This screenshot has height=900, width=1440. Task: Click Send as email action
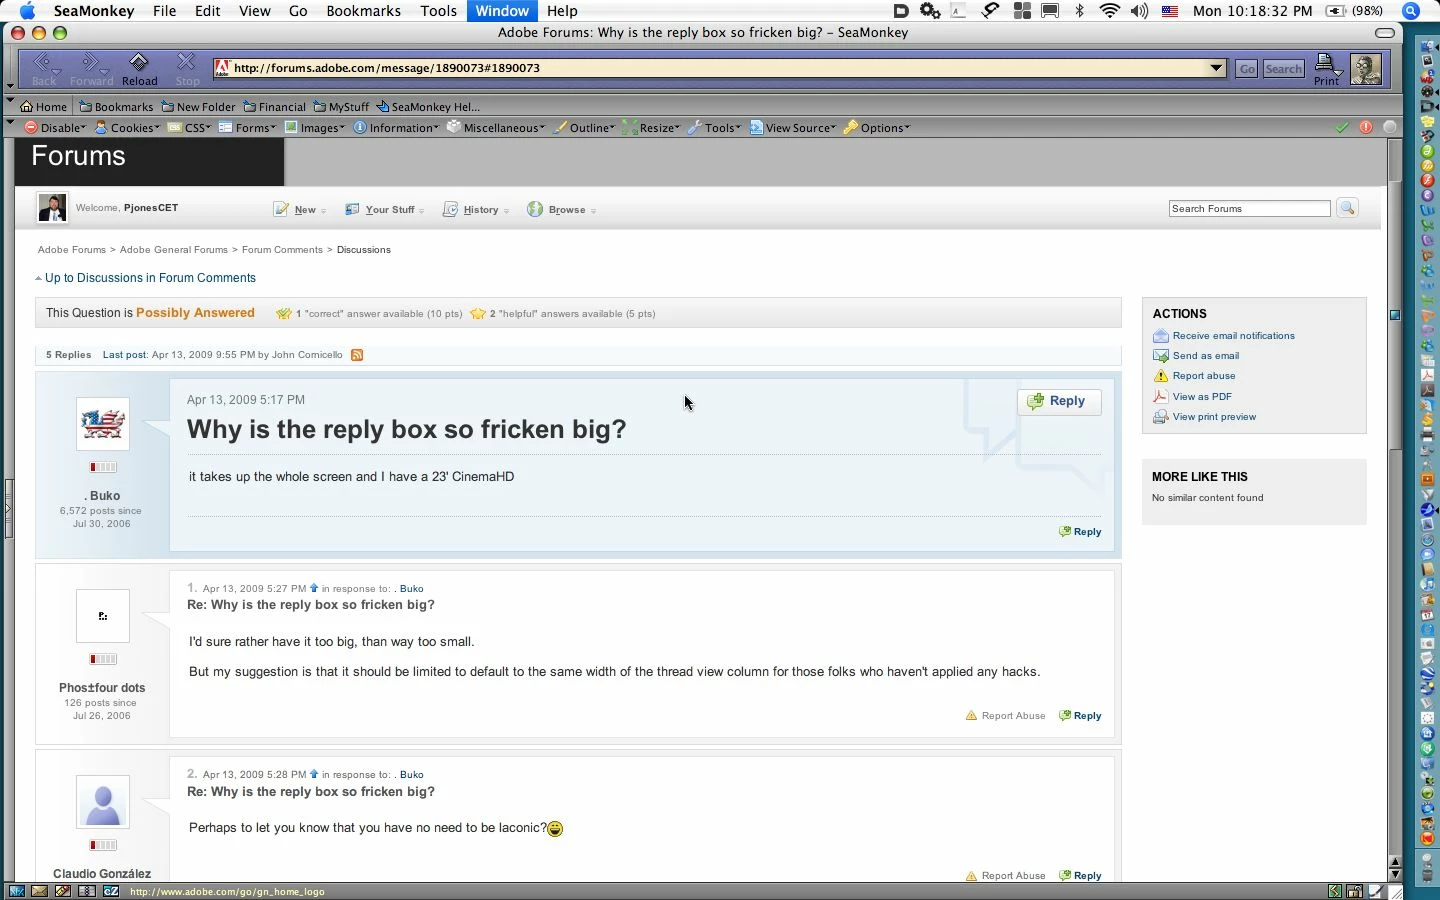(1205, 356)
